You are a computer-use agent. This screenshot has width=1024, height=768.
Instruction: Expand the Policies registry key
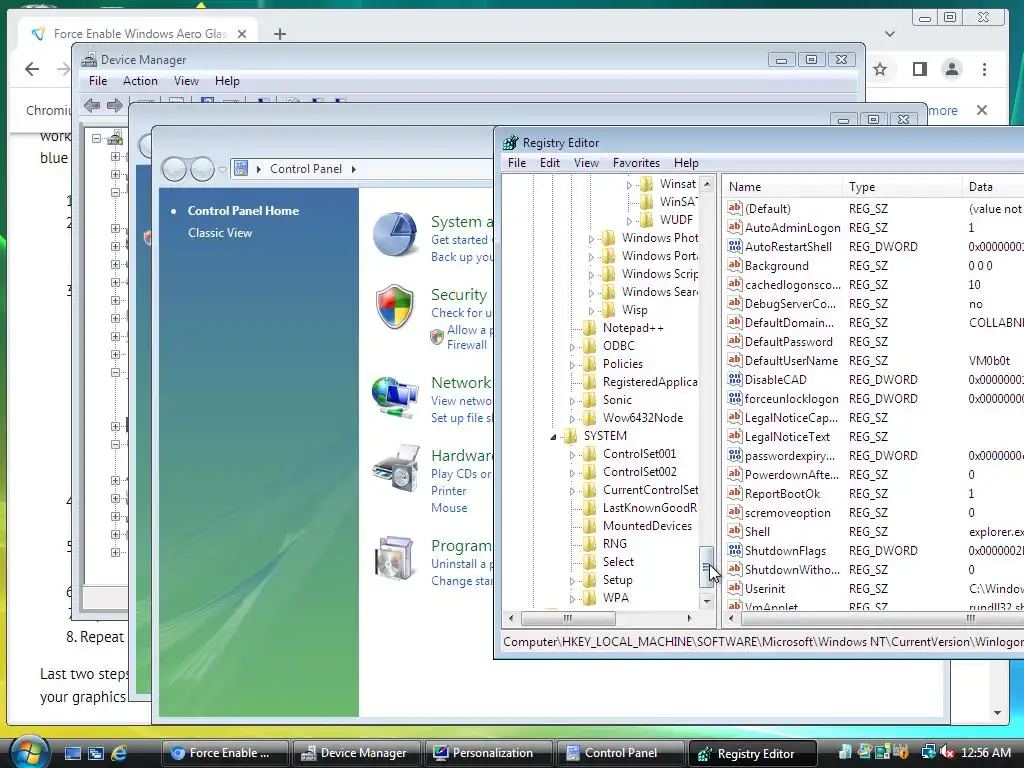(572, 364)
